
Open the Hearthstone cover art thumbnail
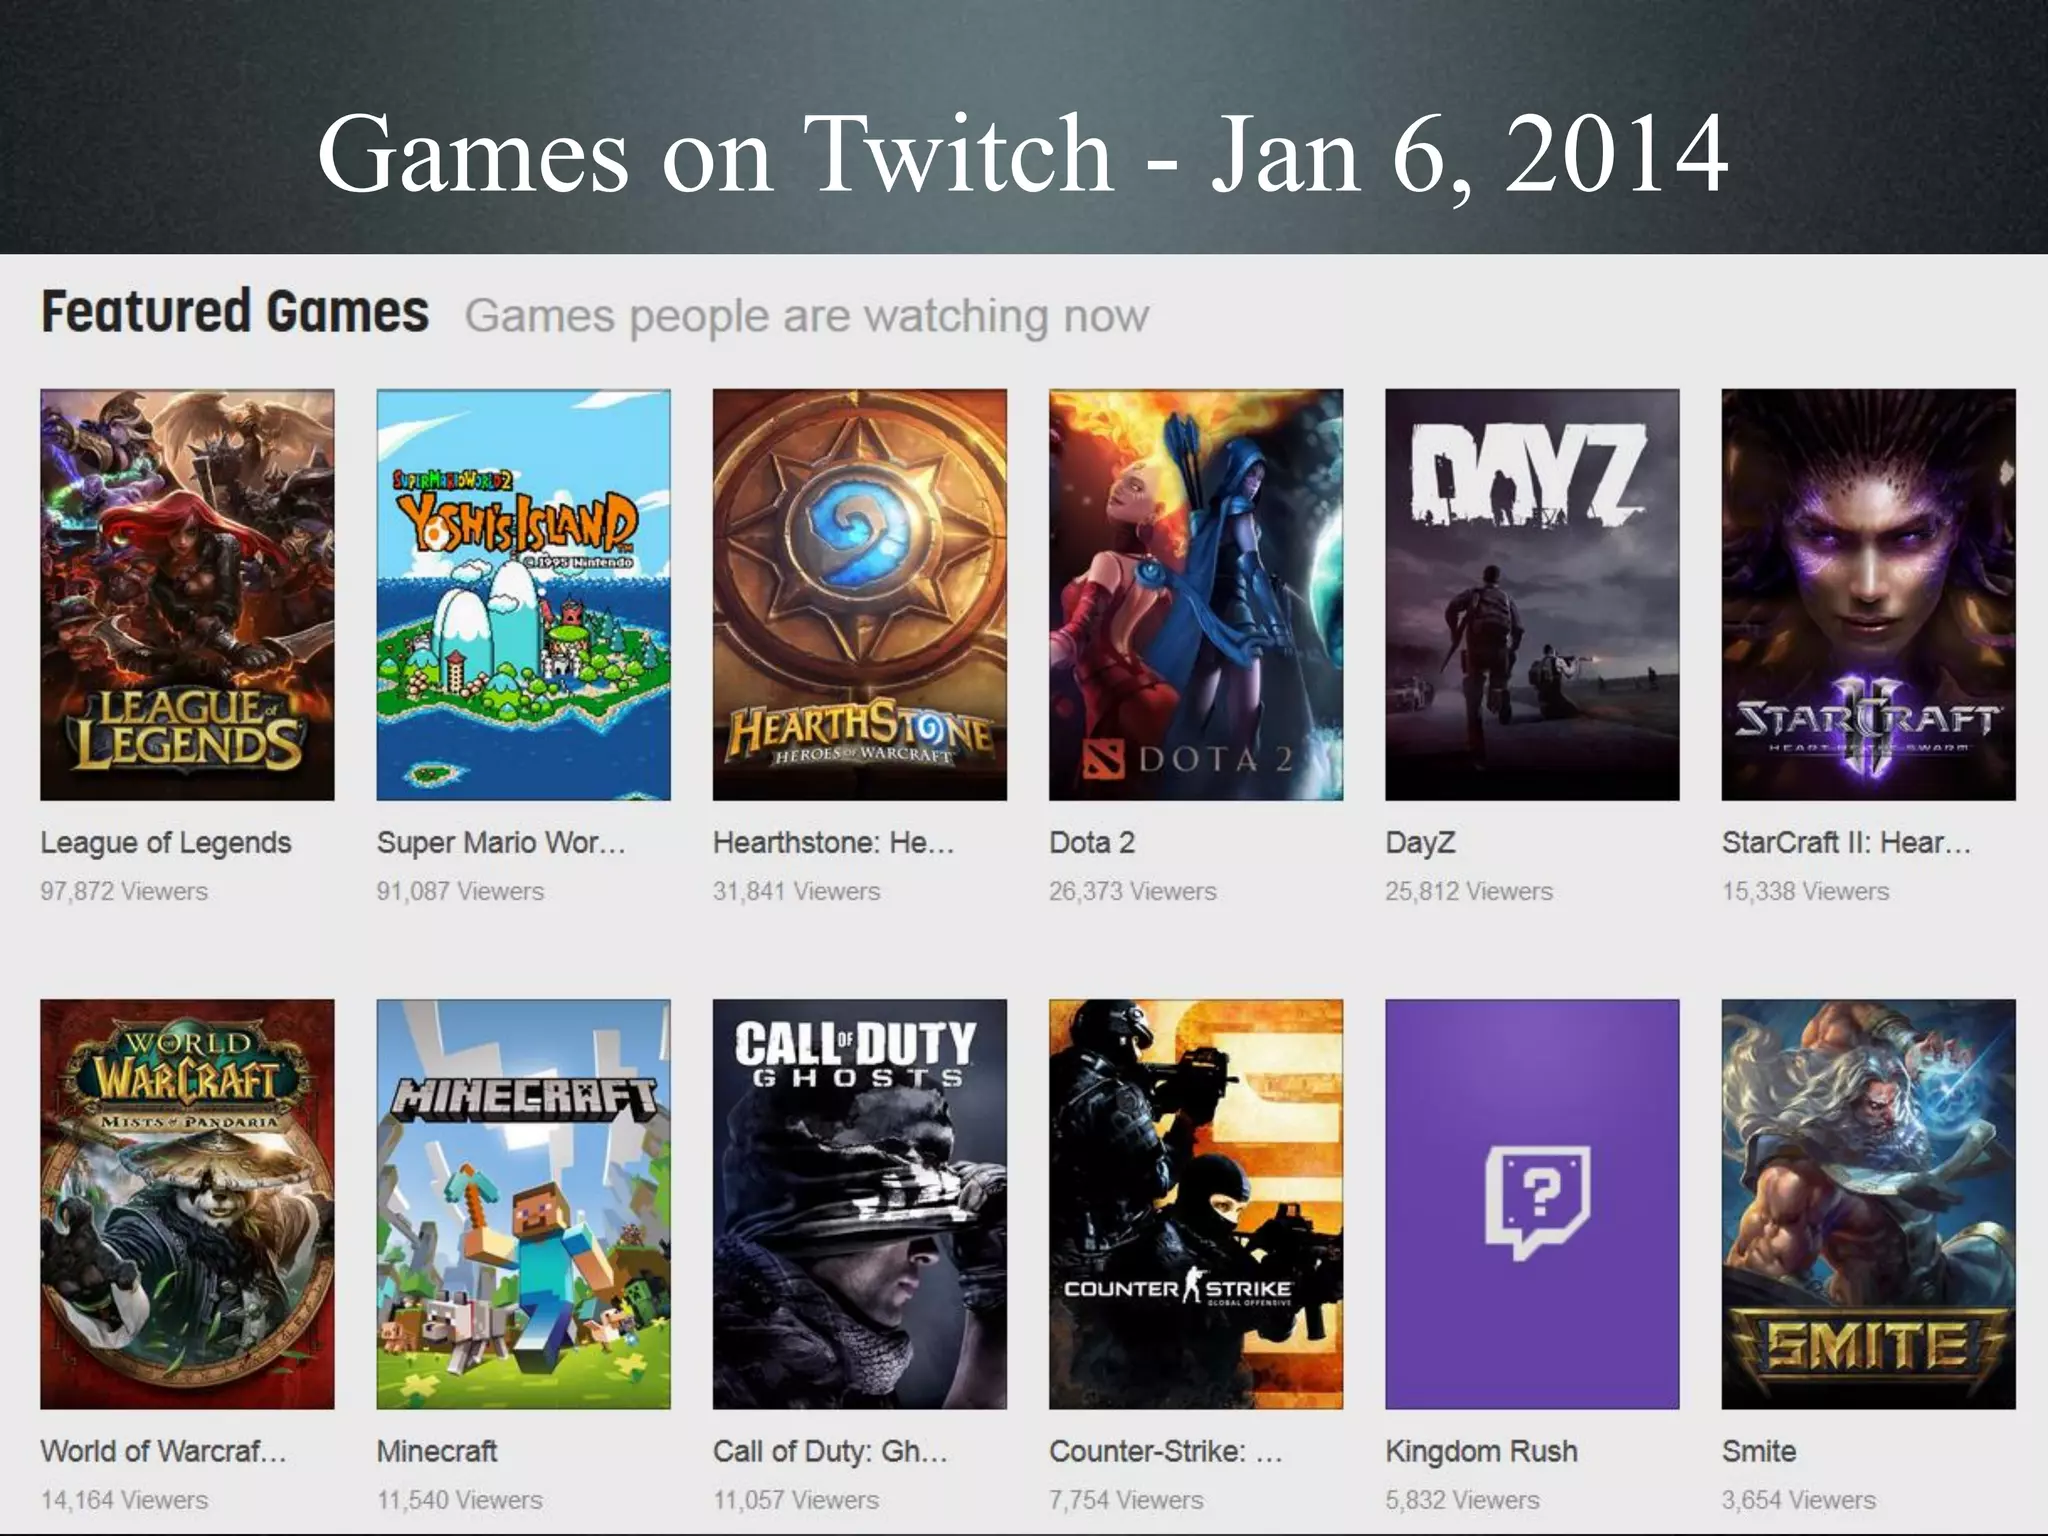tap(859, 594)
